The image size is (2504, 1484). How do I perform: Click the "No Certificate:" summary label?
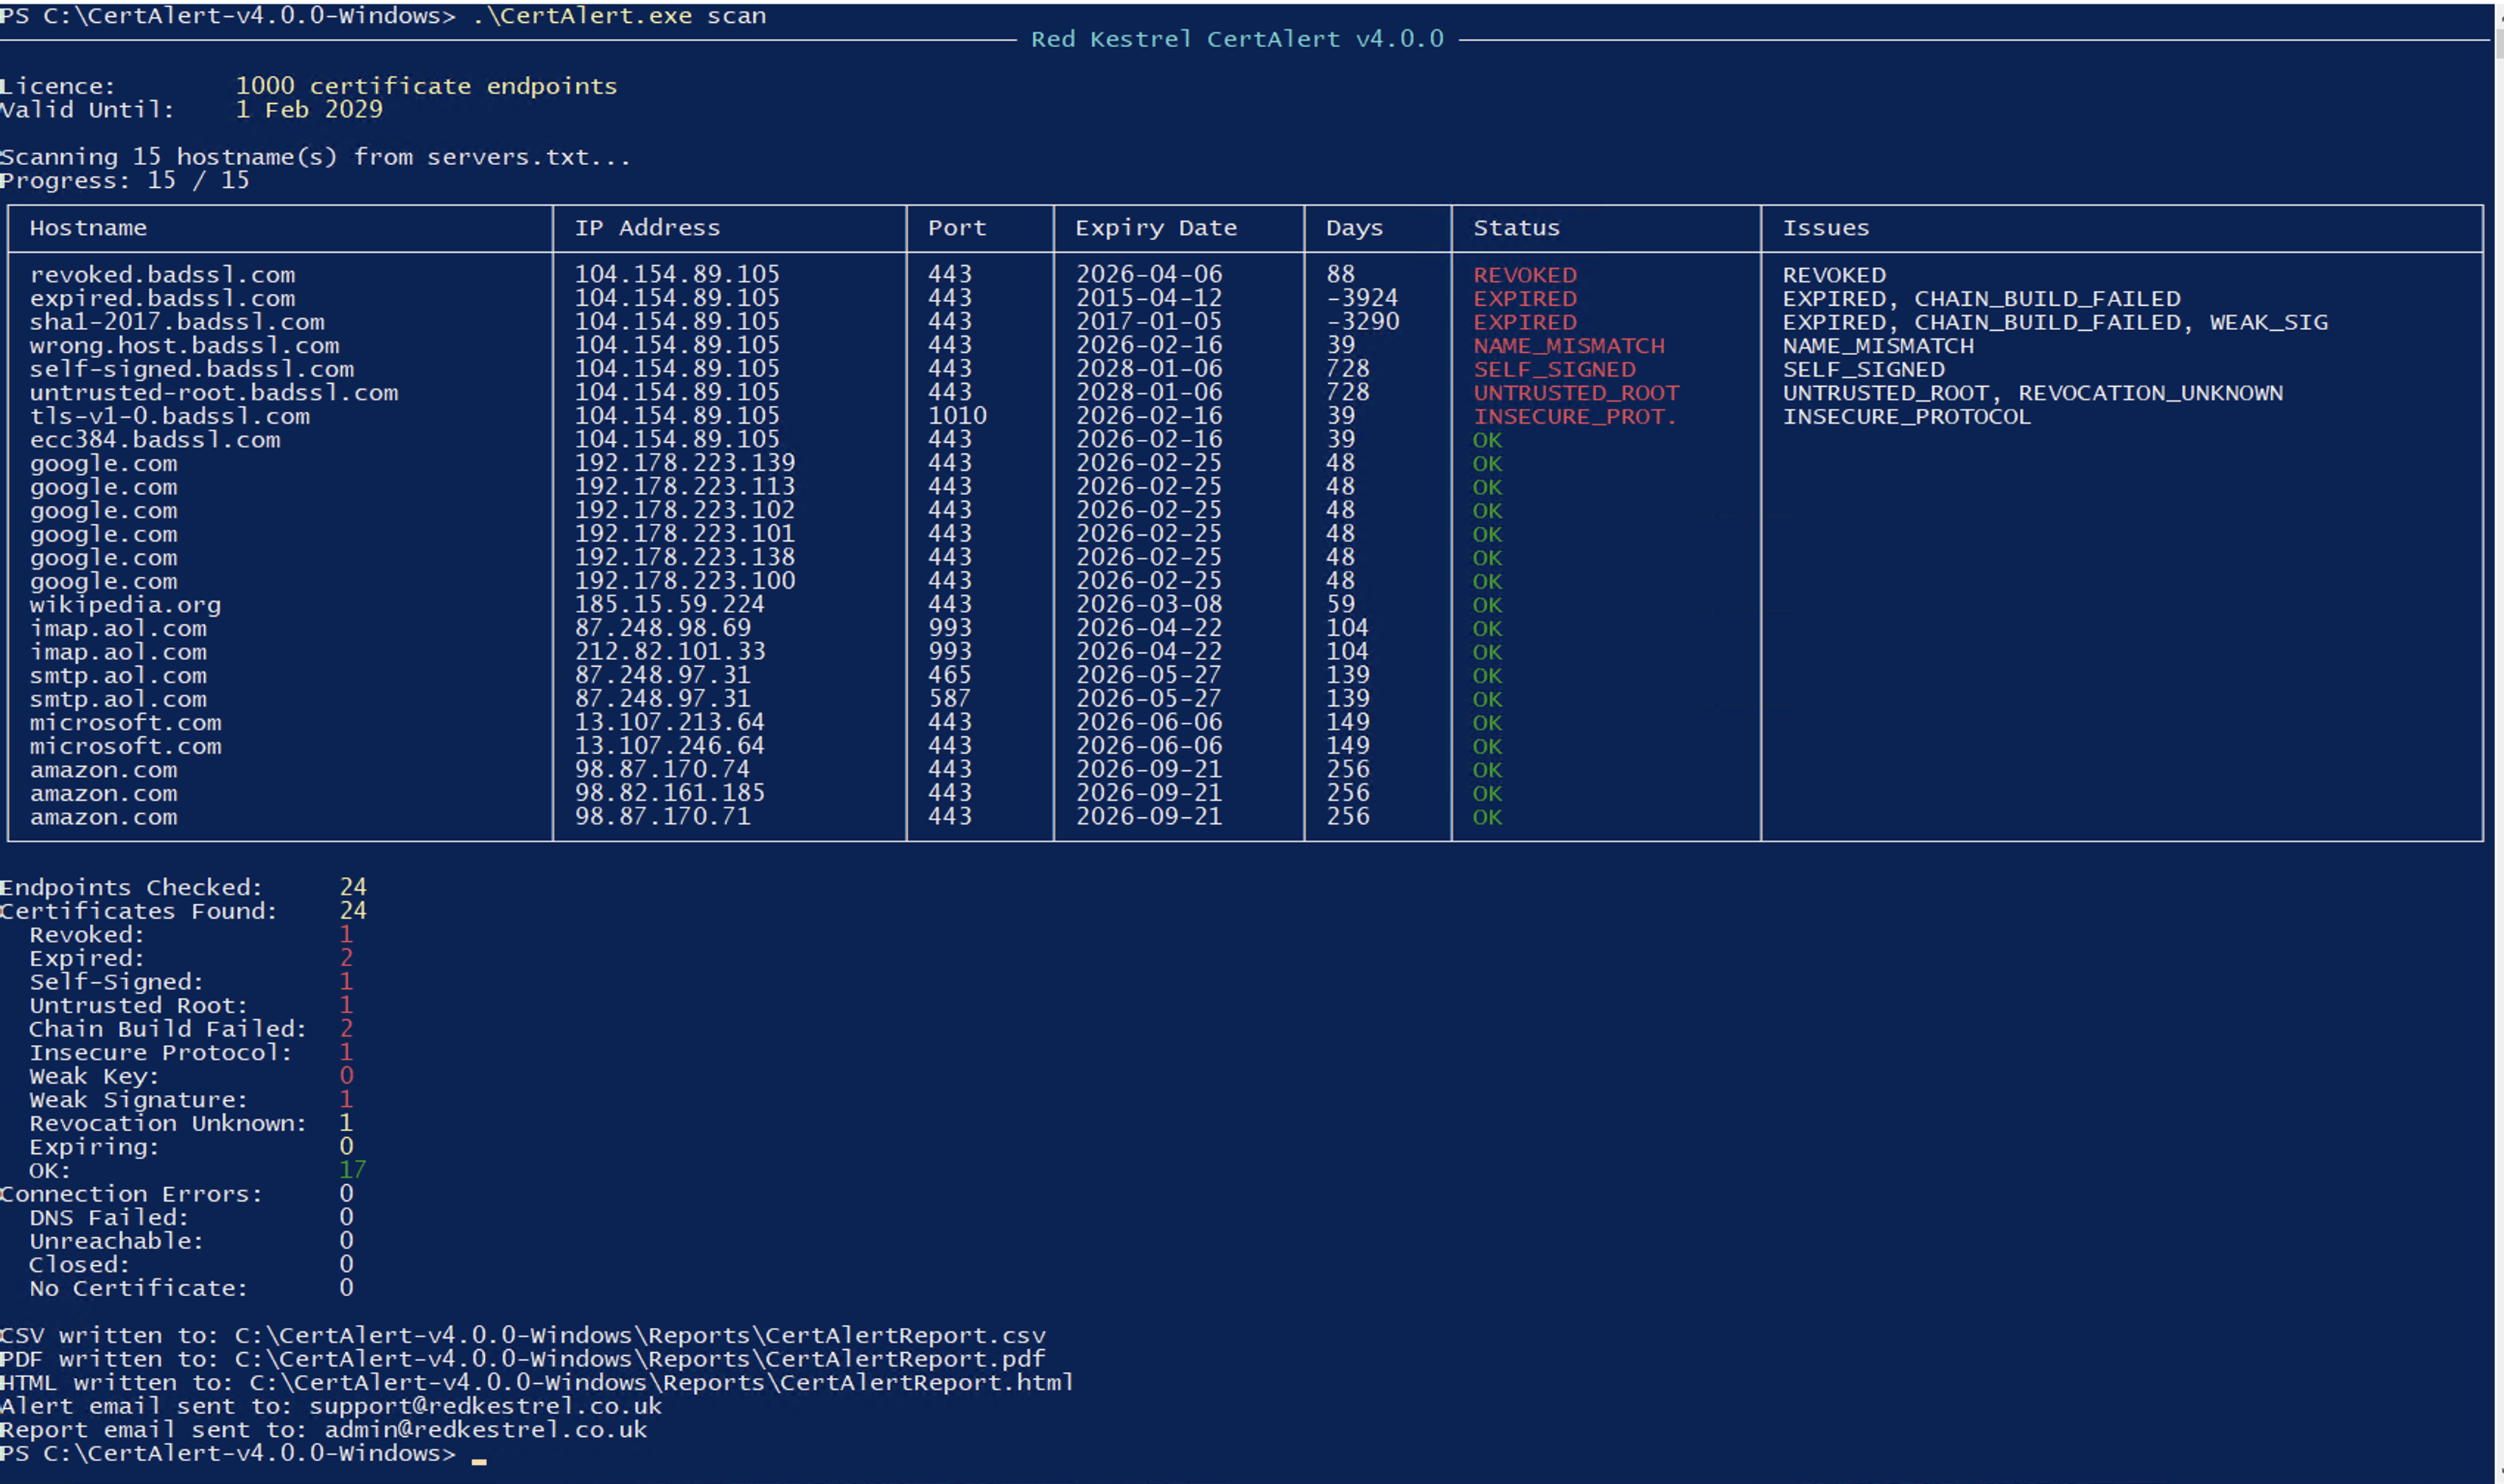138,1289
